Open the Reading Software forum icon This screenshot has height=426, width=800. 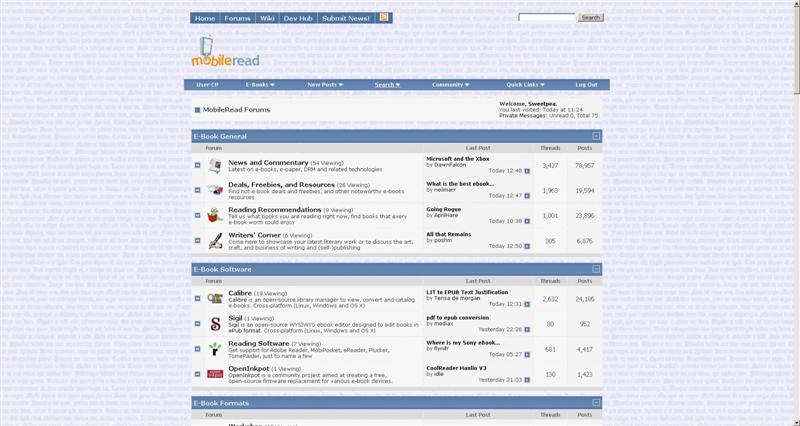click(x=215, y=349)
